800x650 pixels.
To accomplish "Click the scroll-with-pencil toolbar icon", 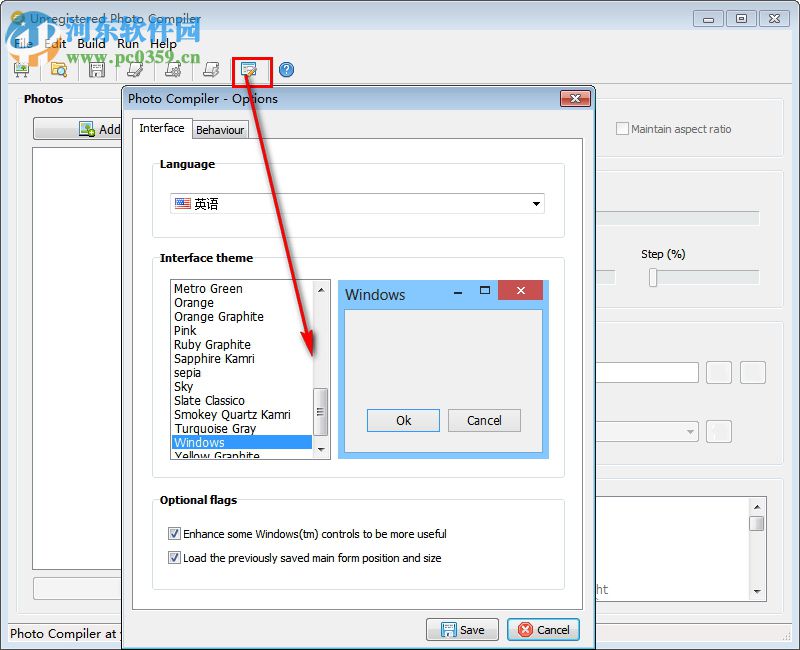I will pyautogui.click(x=135, y=69).
